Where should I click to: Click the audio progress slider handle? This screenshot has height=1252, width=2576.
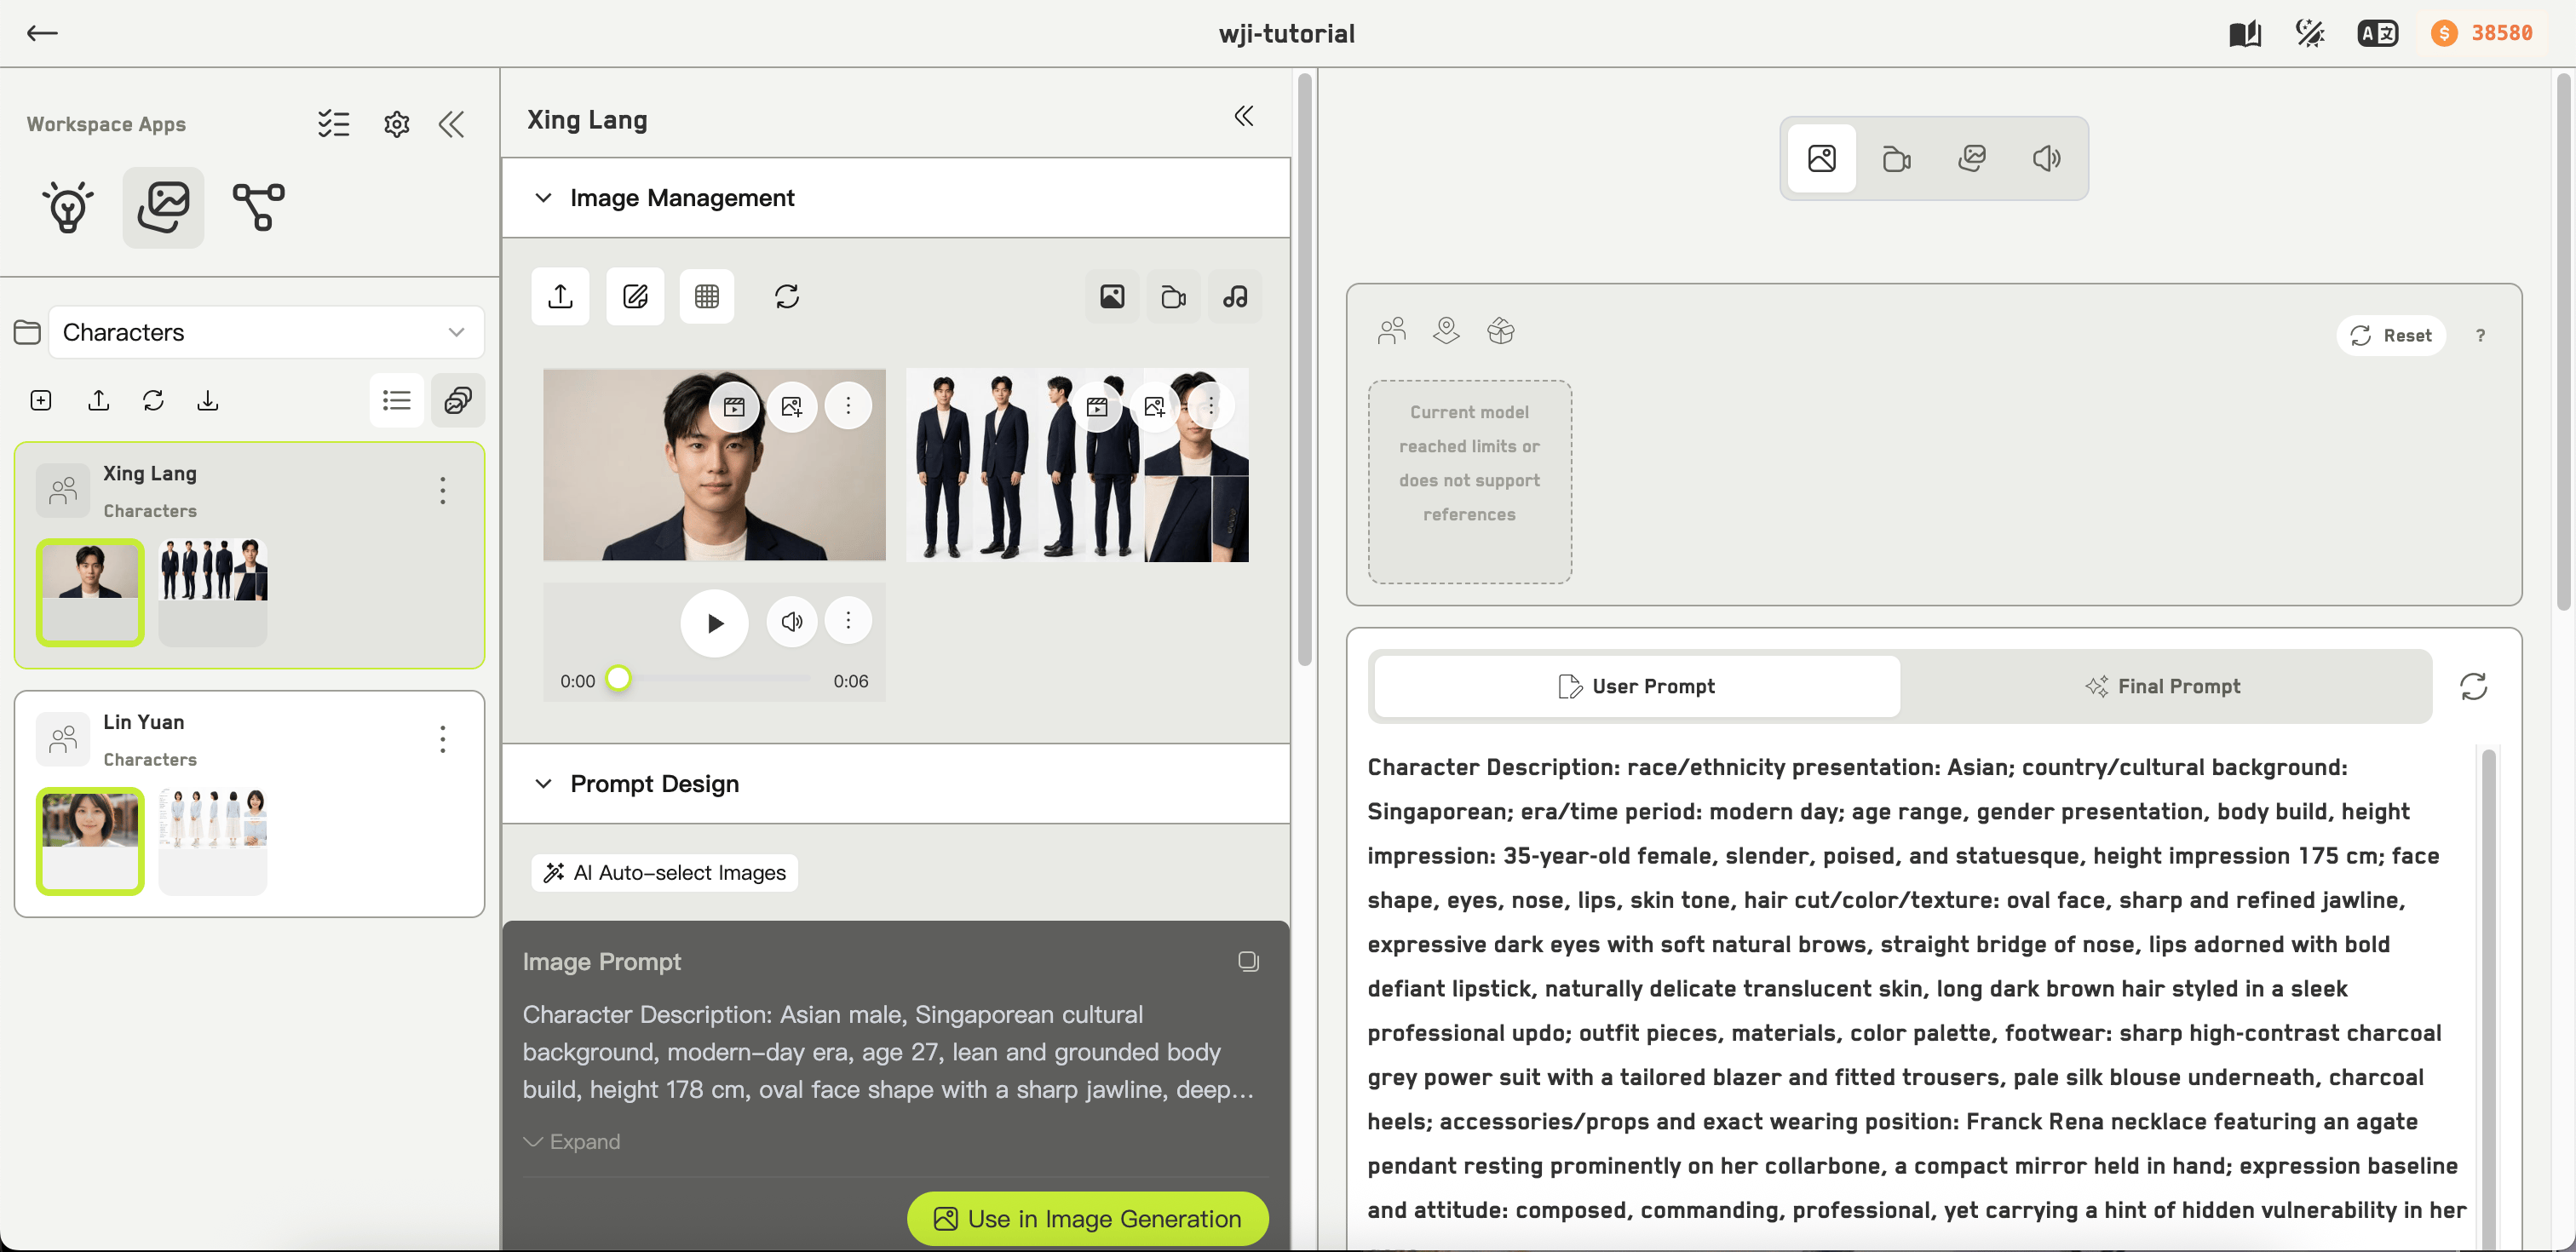619,679
